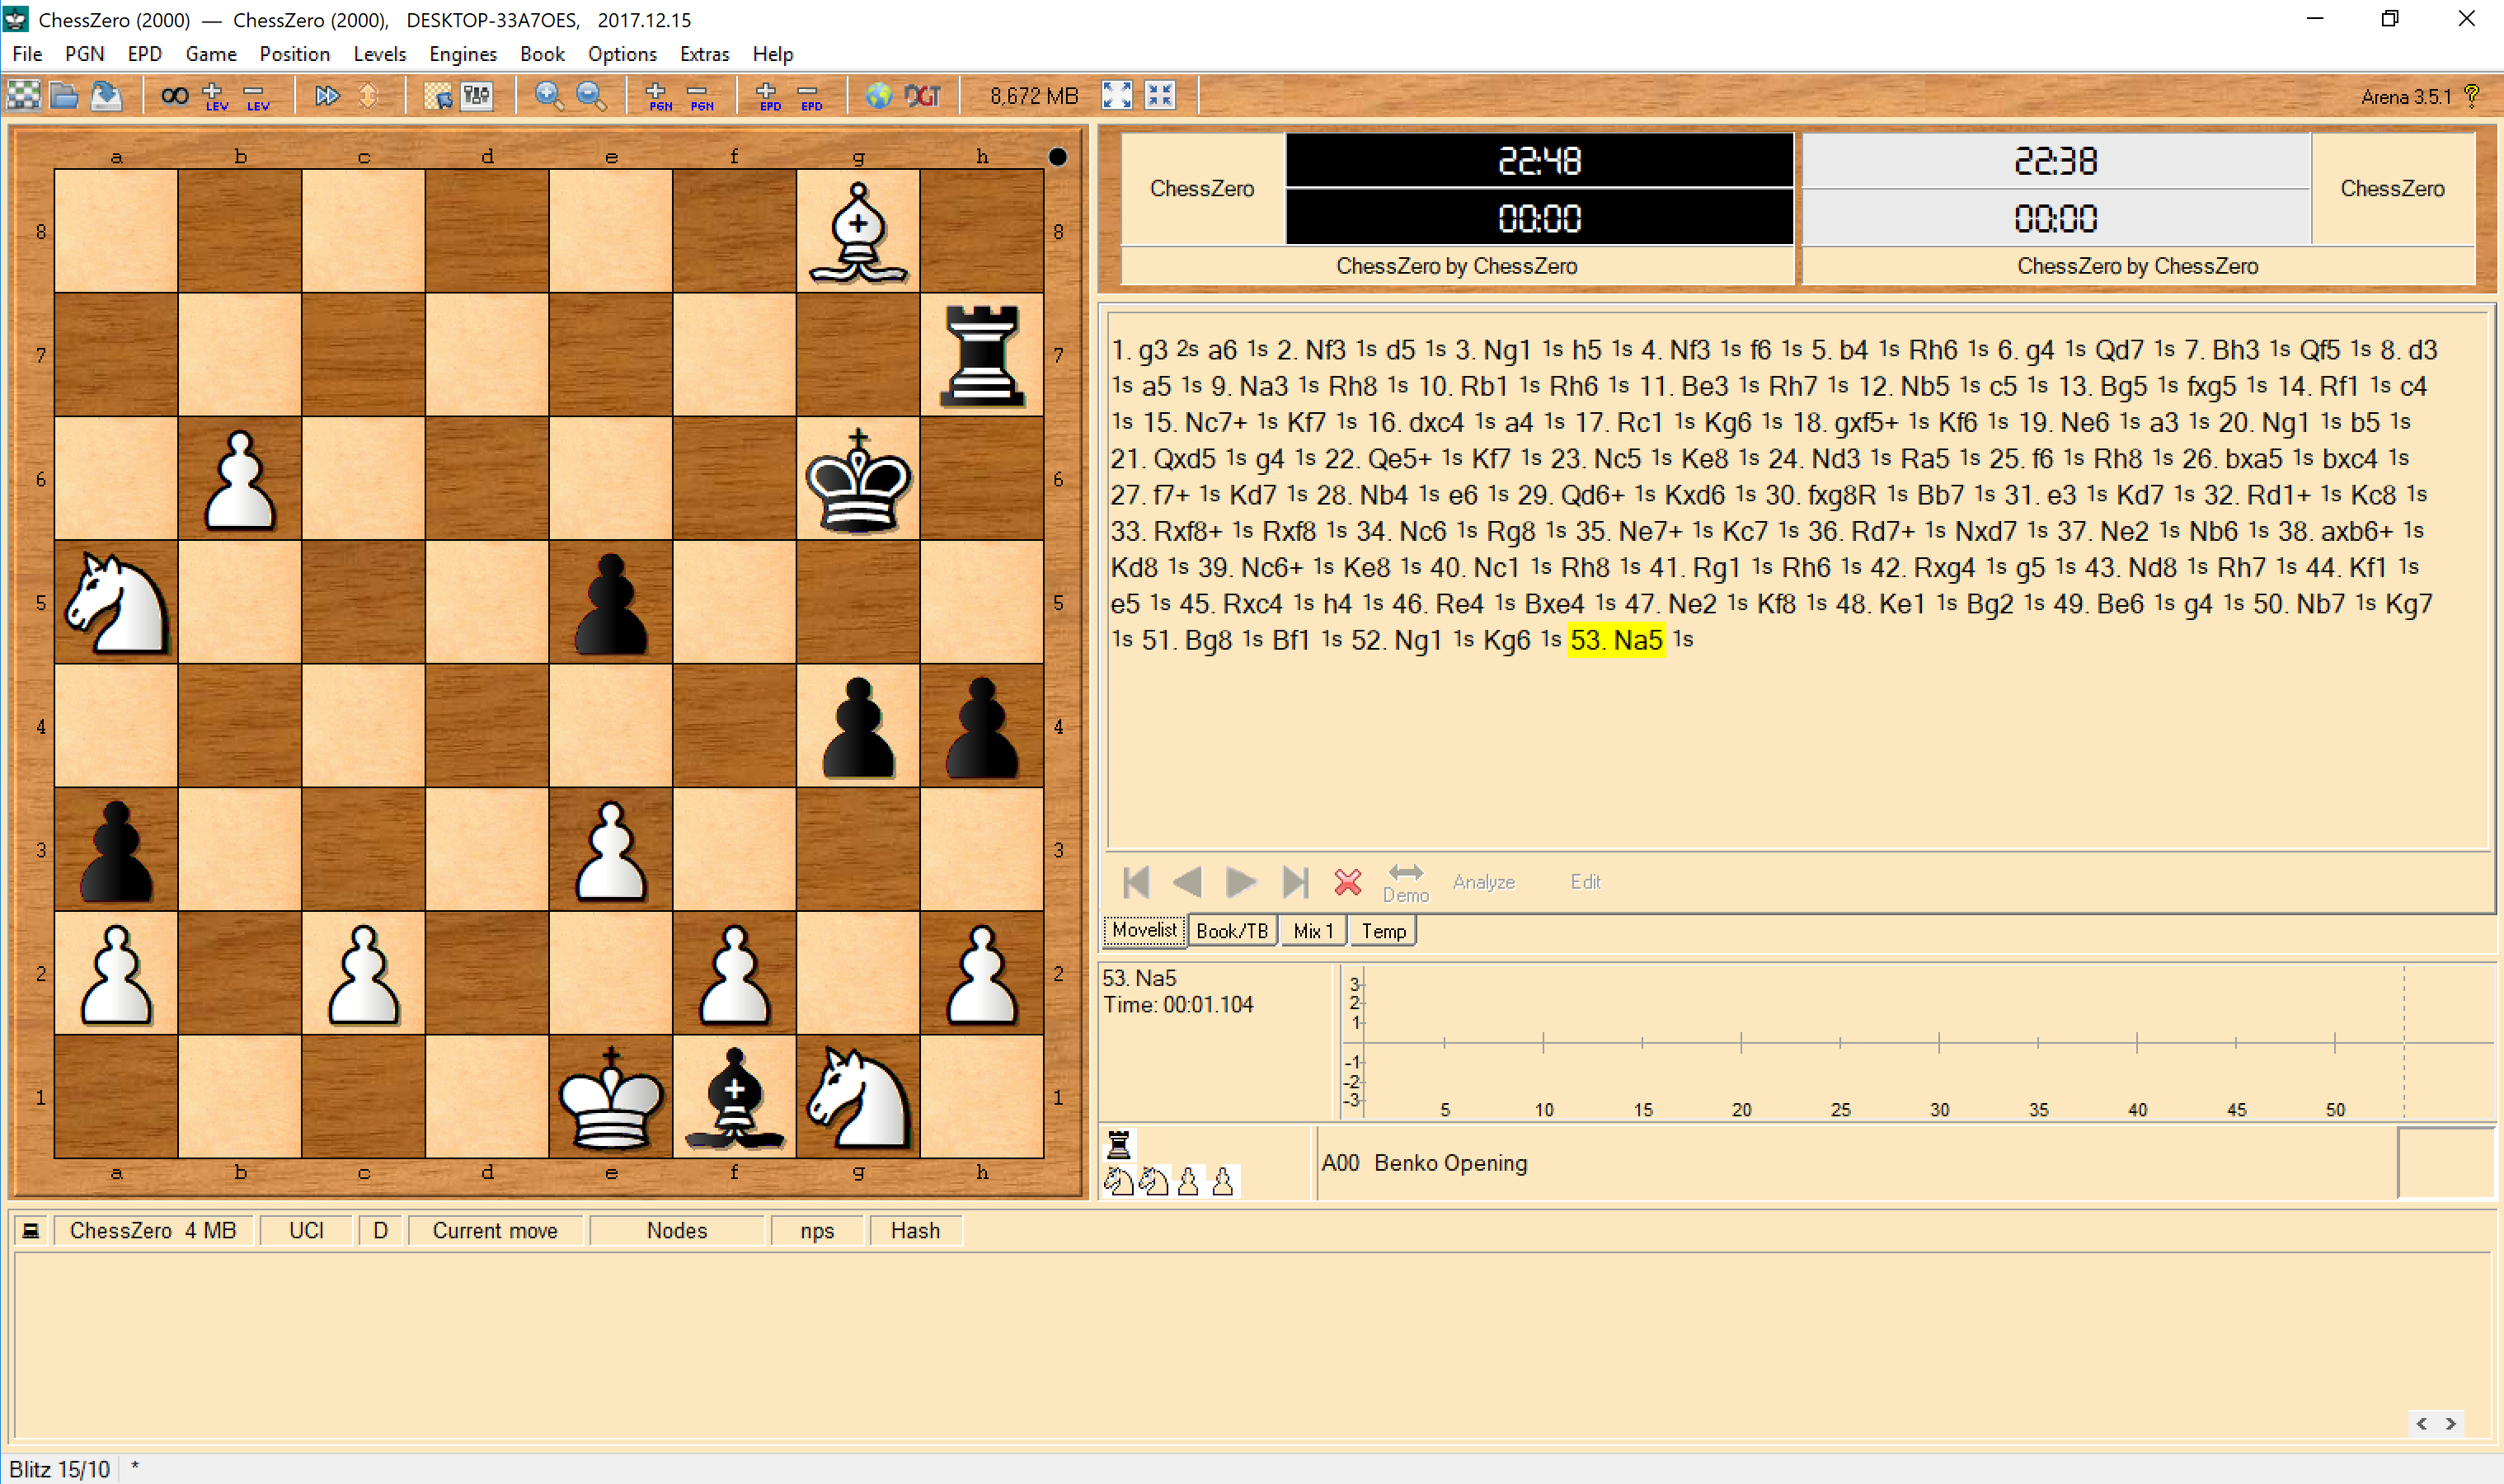The width and height of the screenshot is (2504, 1484).
Task: Toggle the engine panel icon beside ChessZero
Action: pyautogui.click(x=31, y=1230)
